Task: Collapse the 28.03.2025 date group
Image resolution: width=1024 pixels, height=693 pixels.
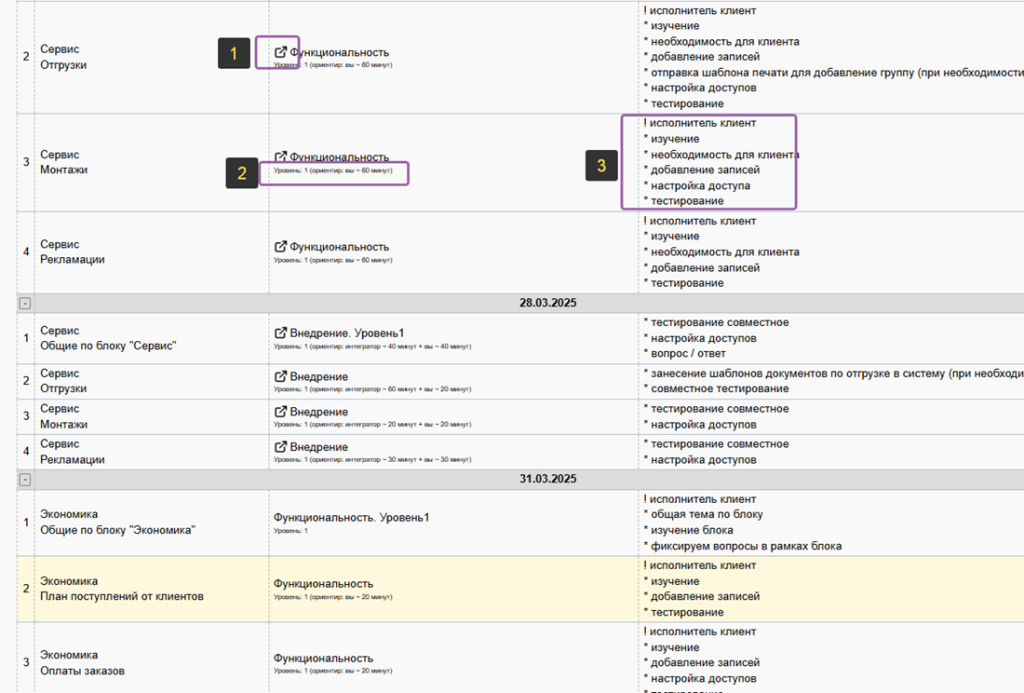Action: tap(25, 303)
